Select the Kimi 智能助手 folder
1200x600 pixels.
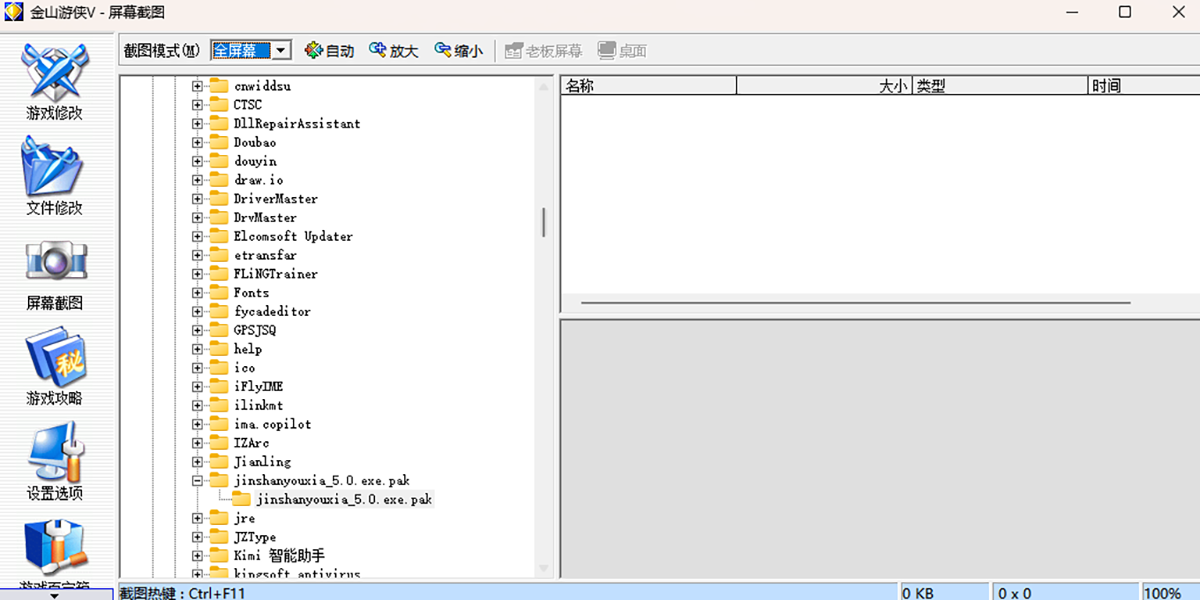pyautogui.click(x=278, y=556)
